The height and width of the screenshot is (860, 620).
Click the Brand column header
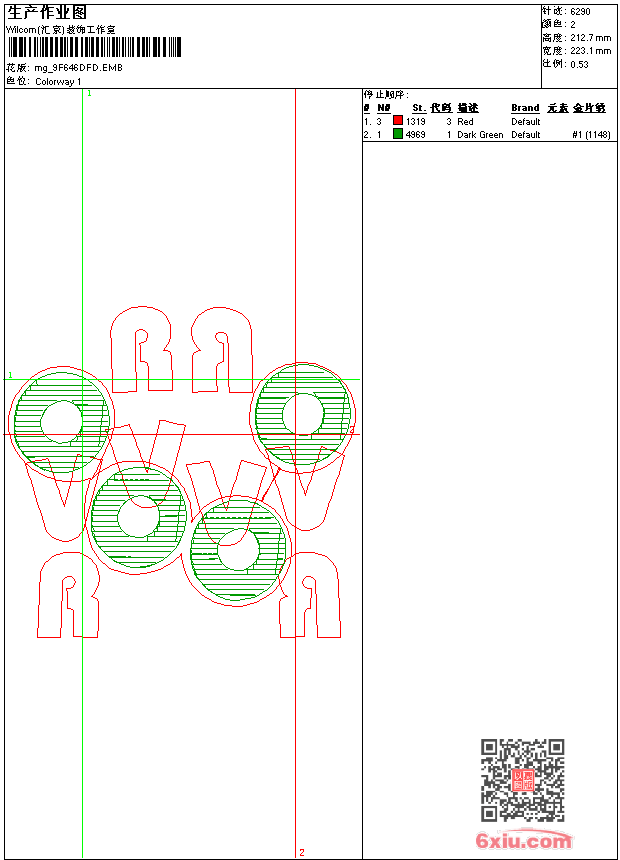[525, 108]
